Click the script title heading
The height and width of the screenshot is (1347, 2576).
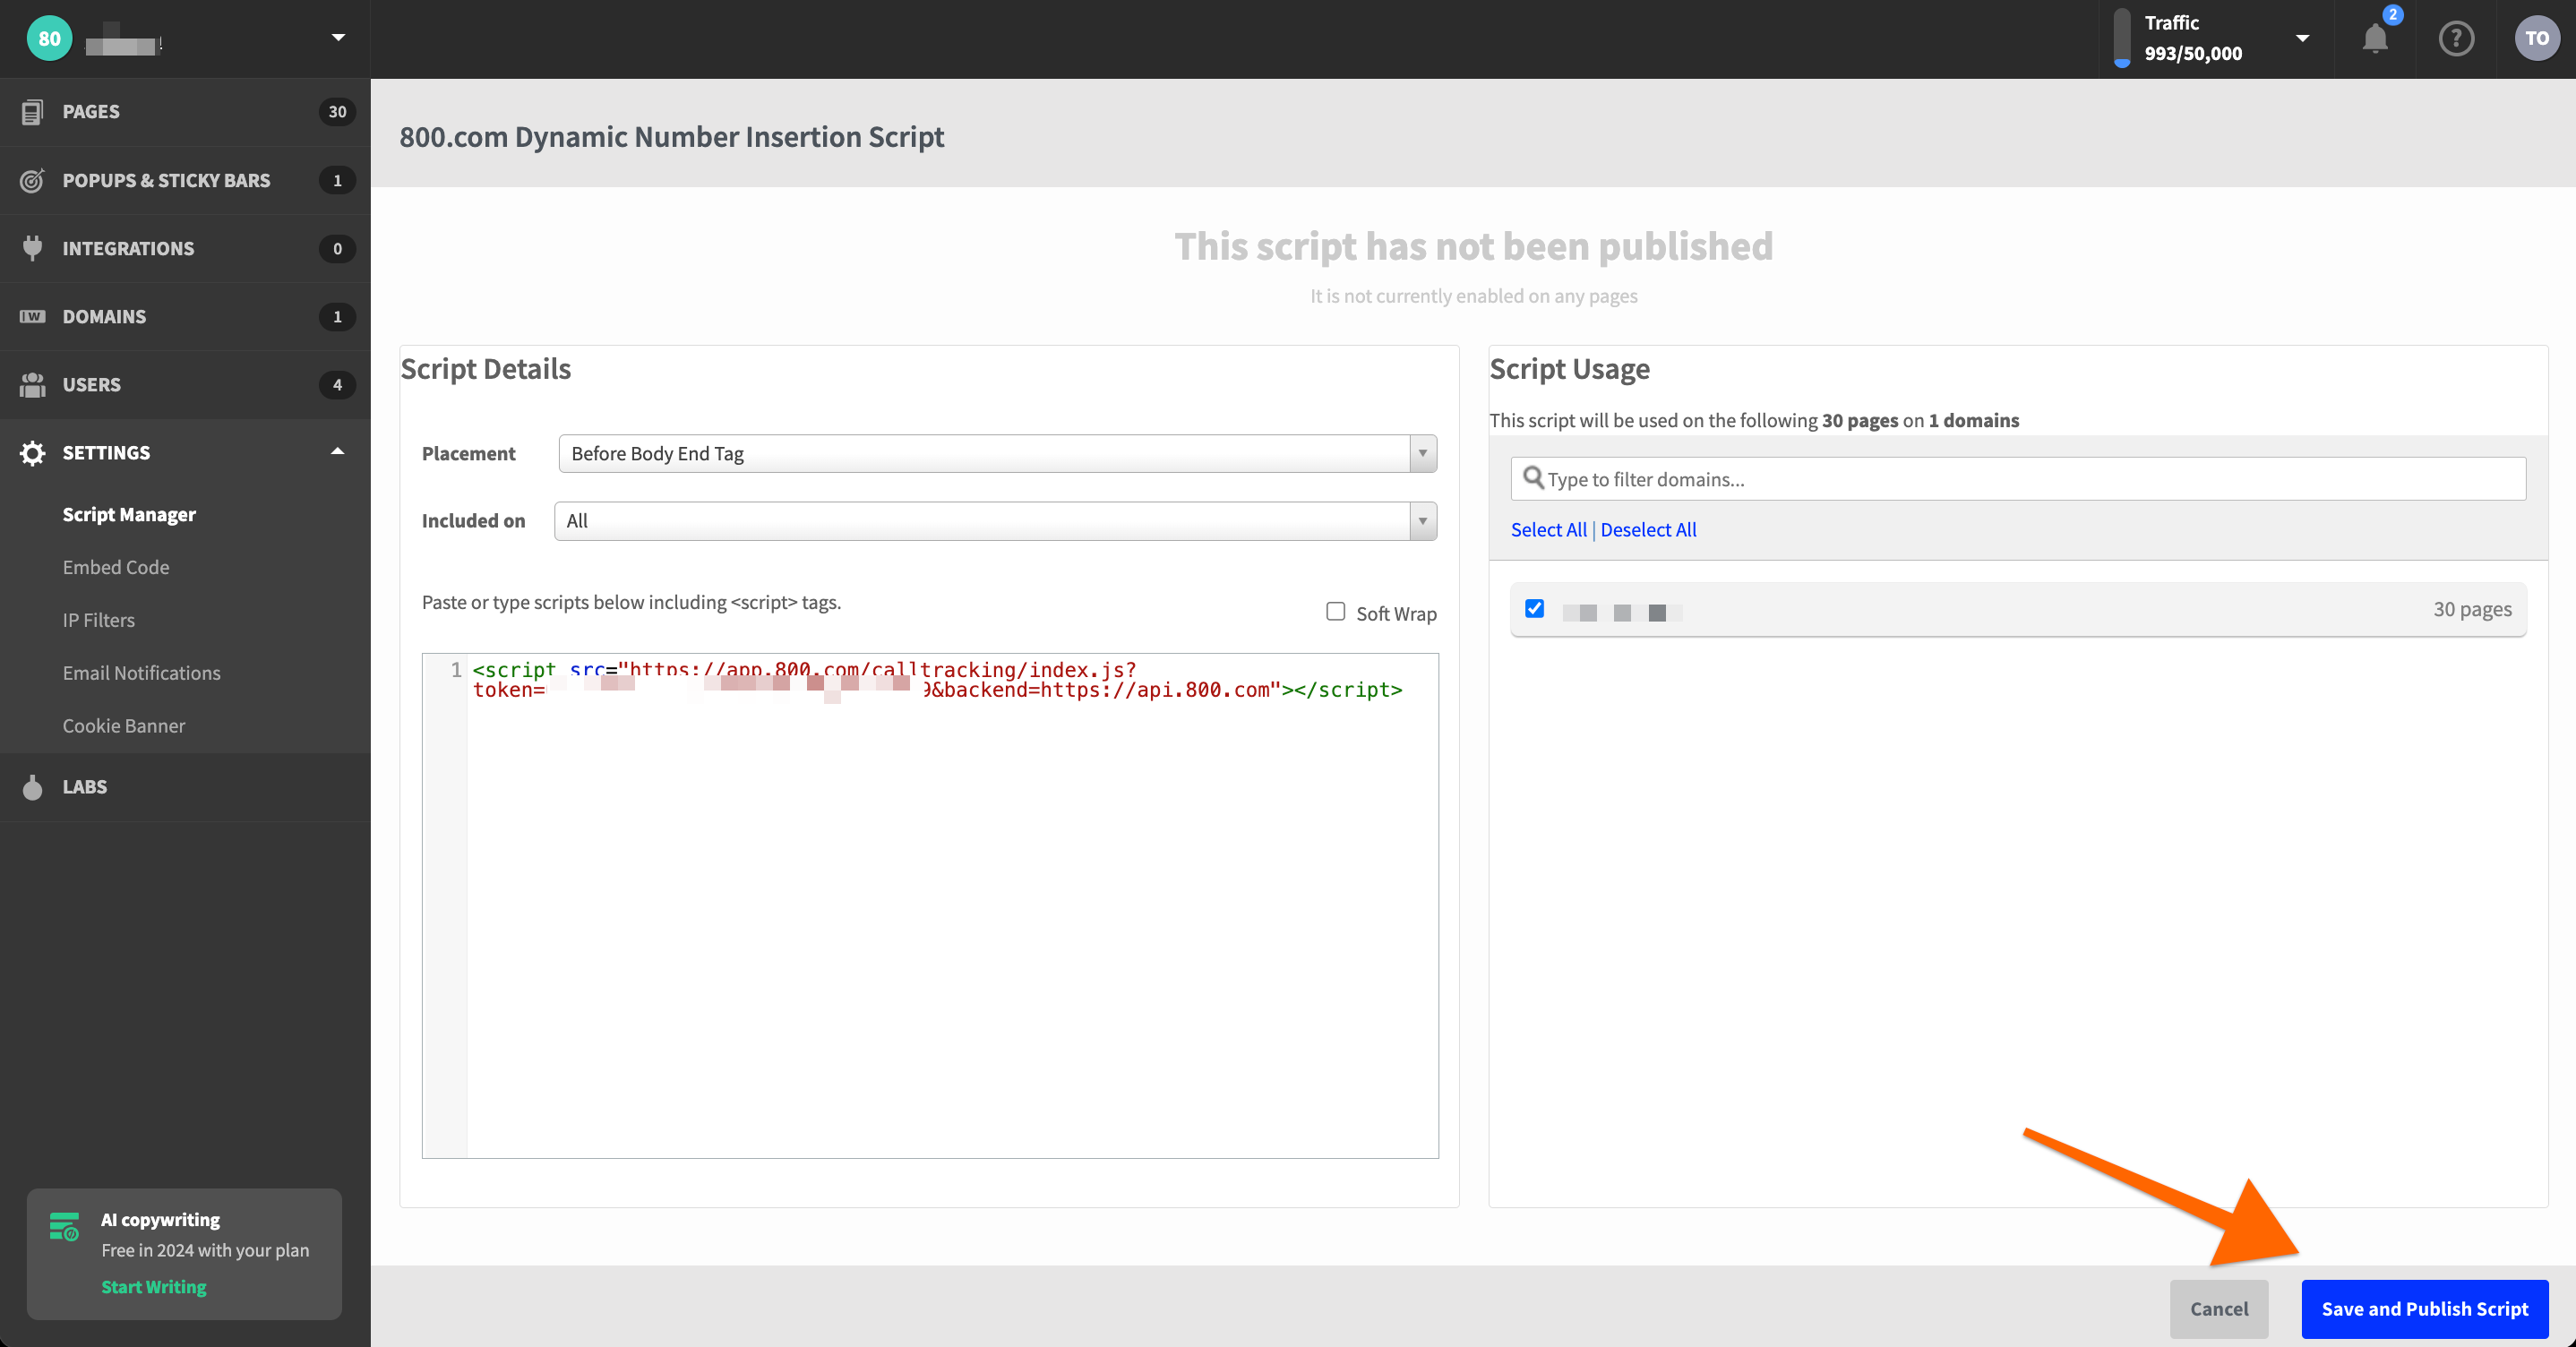pyautogui.click(x=671, y=136)
